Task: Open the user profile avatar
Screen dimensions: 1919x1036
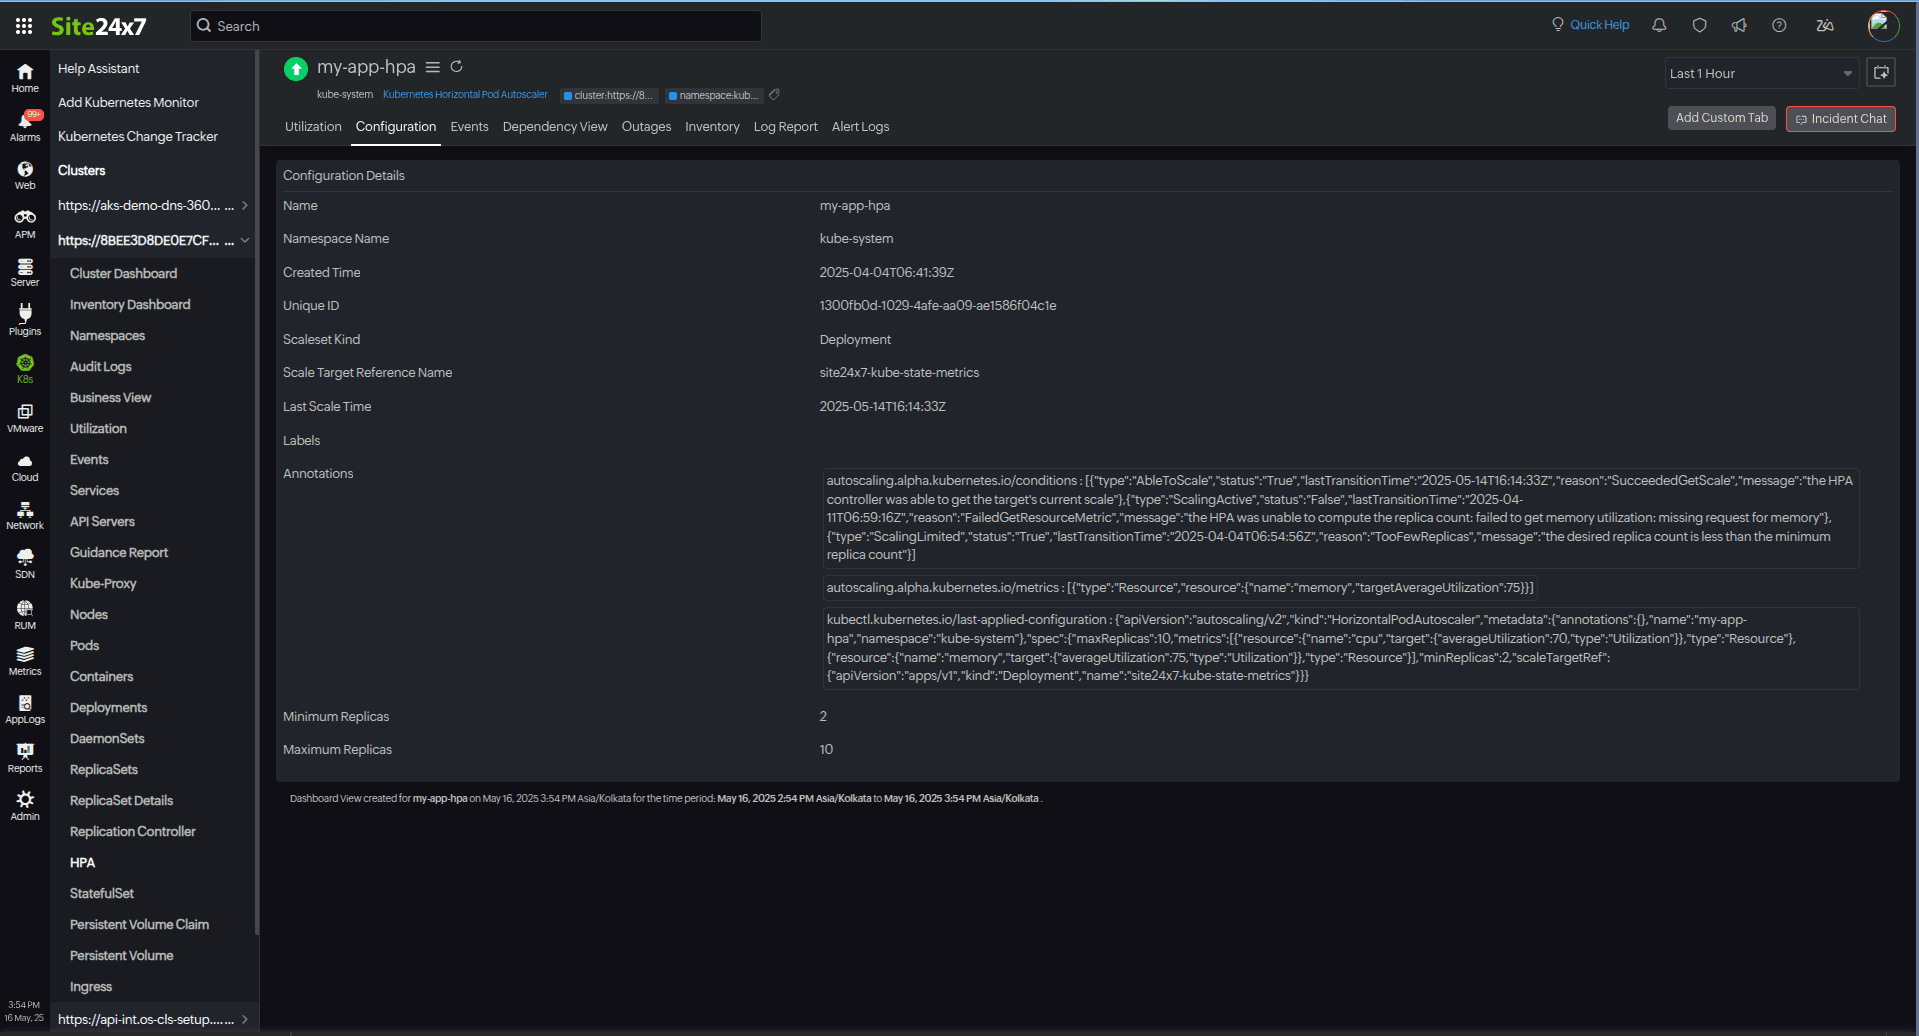Action: [x=1883, y=25]
